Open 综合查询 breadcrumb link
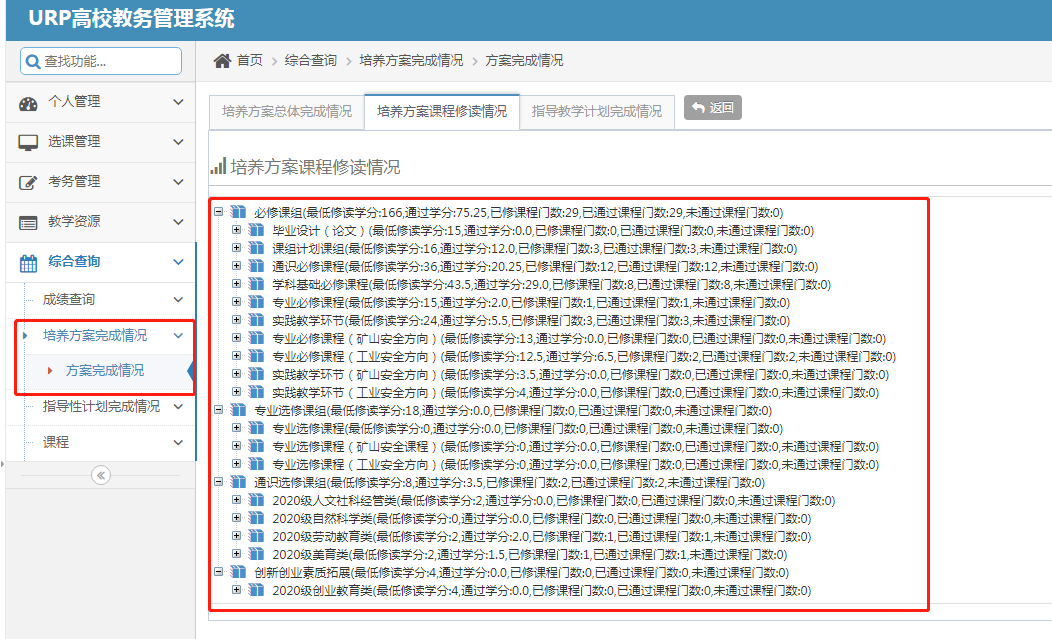The height and width of the screenshot is (639, 1052). pos(310,61)
